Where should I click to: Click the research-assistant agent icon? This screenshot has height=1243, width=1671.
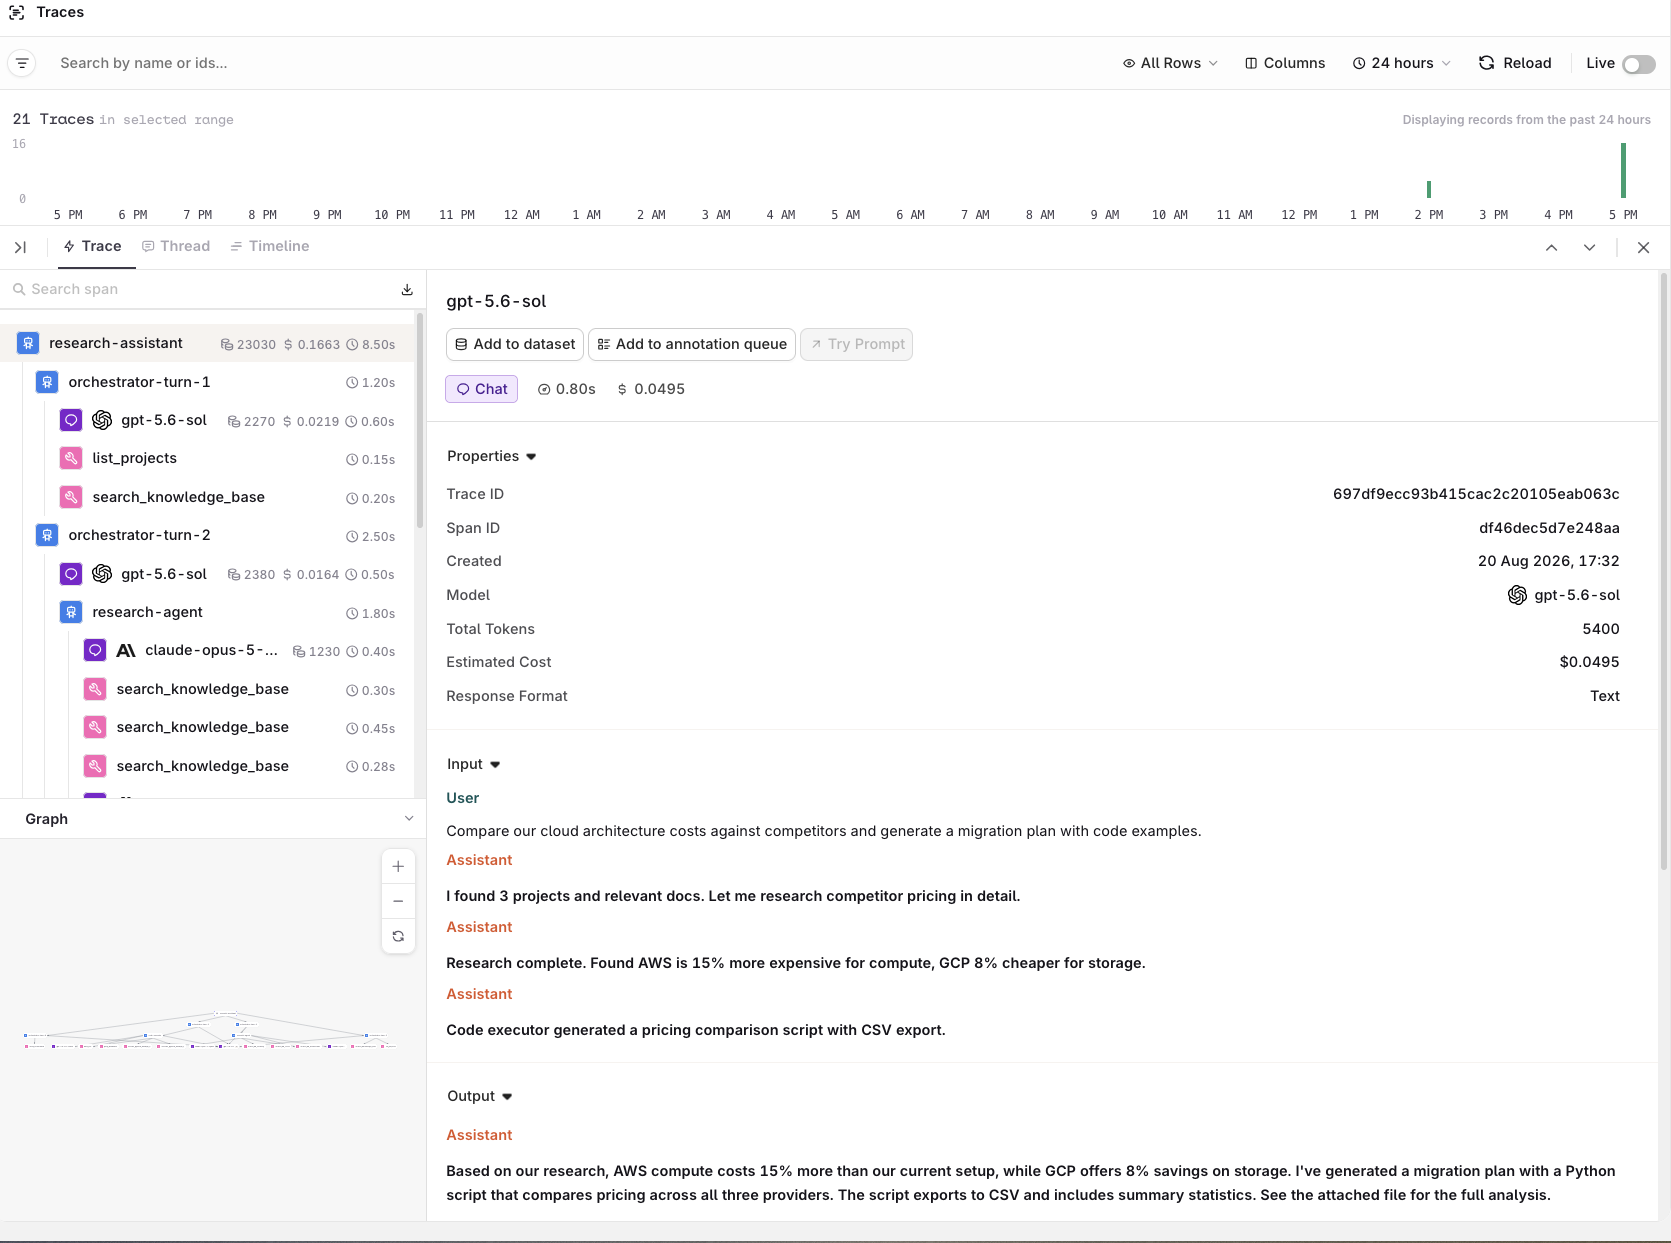tap(28, 343)
